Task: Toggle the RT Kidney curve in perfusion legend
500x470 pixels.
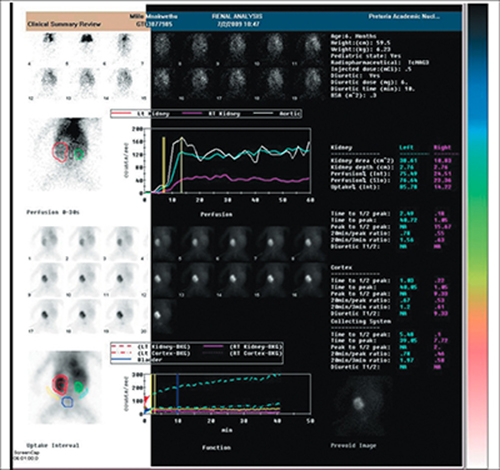Action: 211,114
